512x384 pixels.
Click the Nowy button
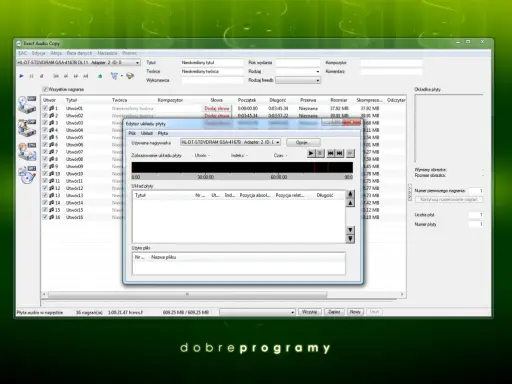click(x=355, y=312)
